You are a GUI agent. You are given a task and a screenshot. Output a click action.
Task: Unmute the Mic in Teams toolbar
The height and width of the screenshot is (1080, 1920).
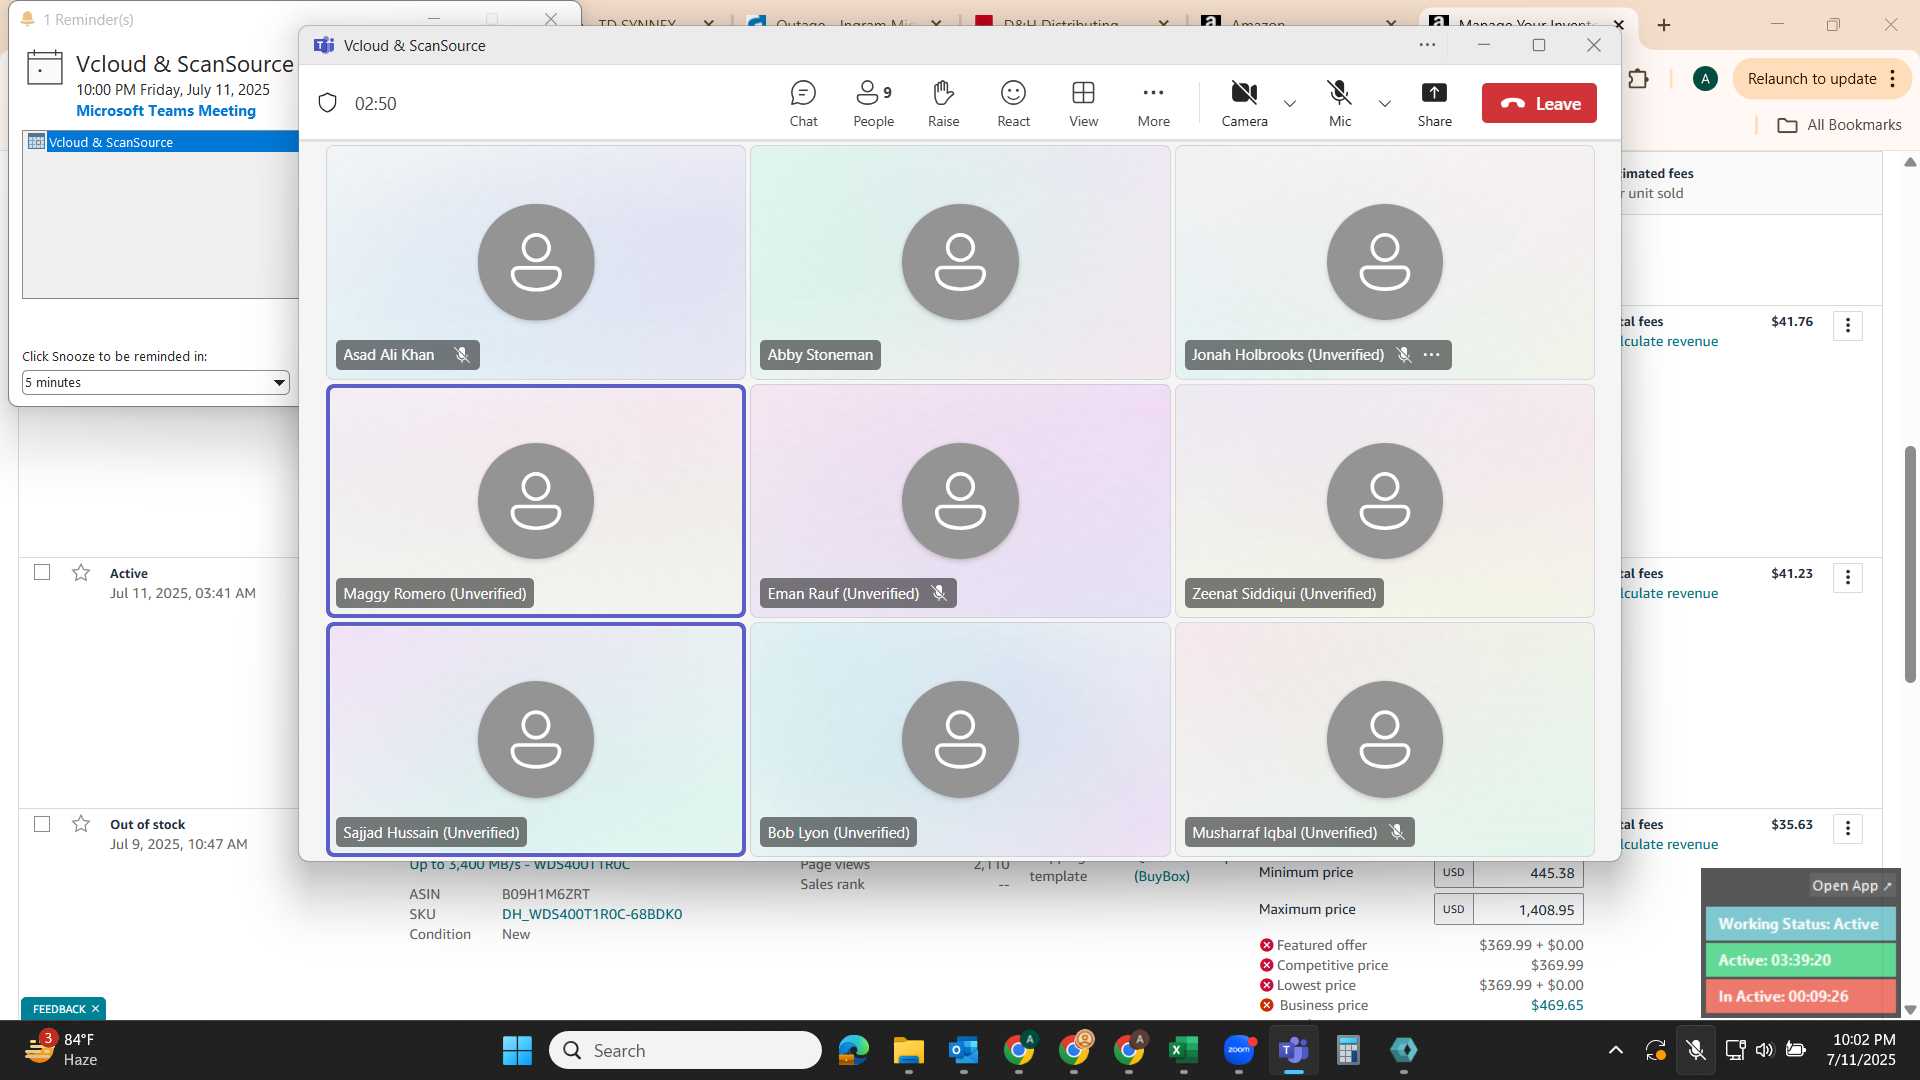tap(1339, 104)
